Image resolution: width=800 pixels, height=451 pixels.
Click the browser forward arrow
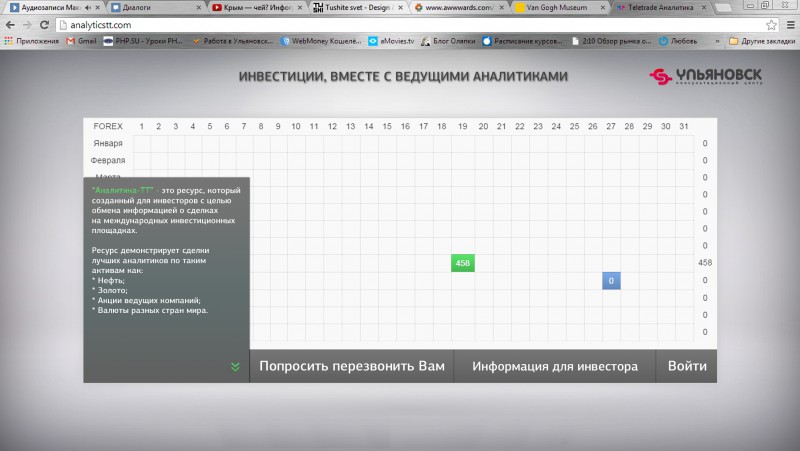click(x=27, y=25)
